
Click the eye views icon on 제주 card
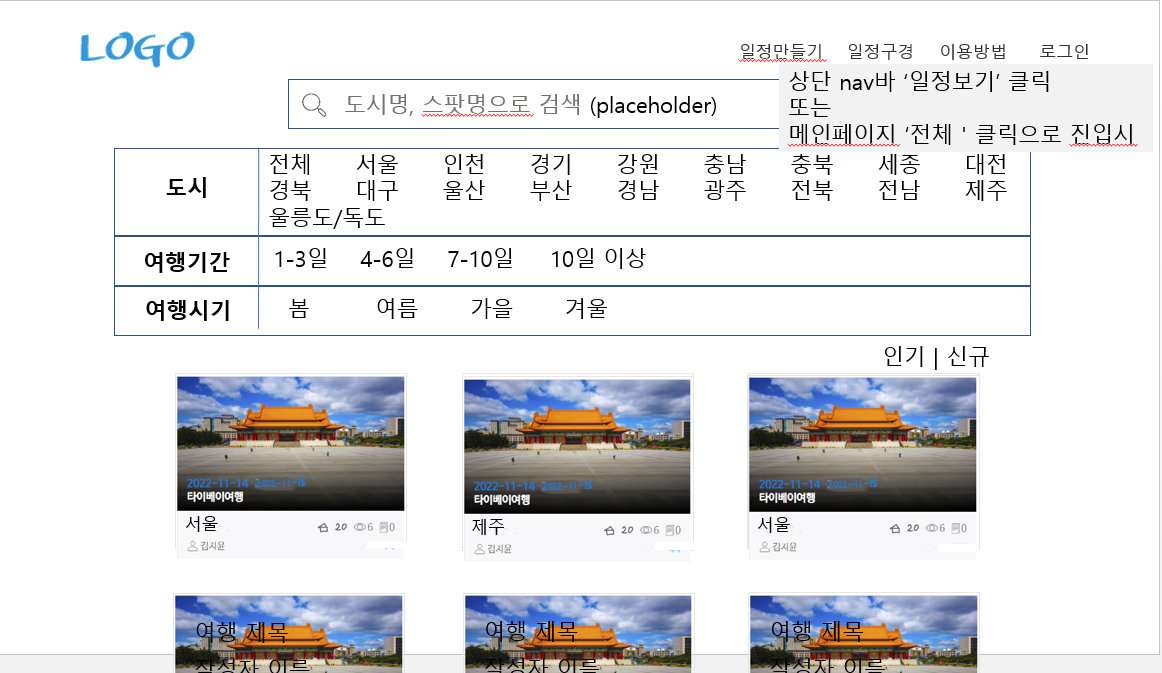646,531
